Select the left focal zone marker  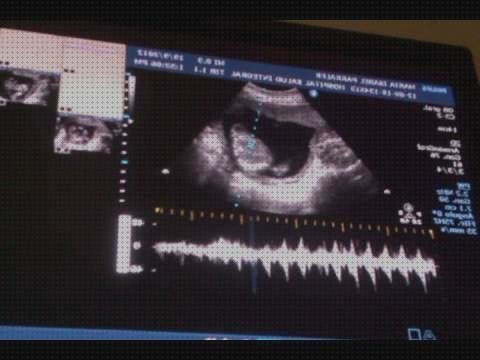pos(165,172)
